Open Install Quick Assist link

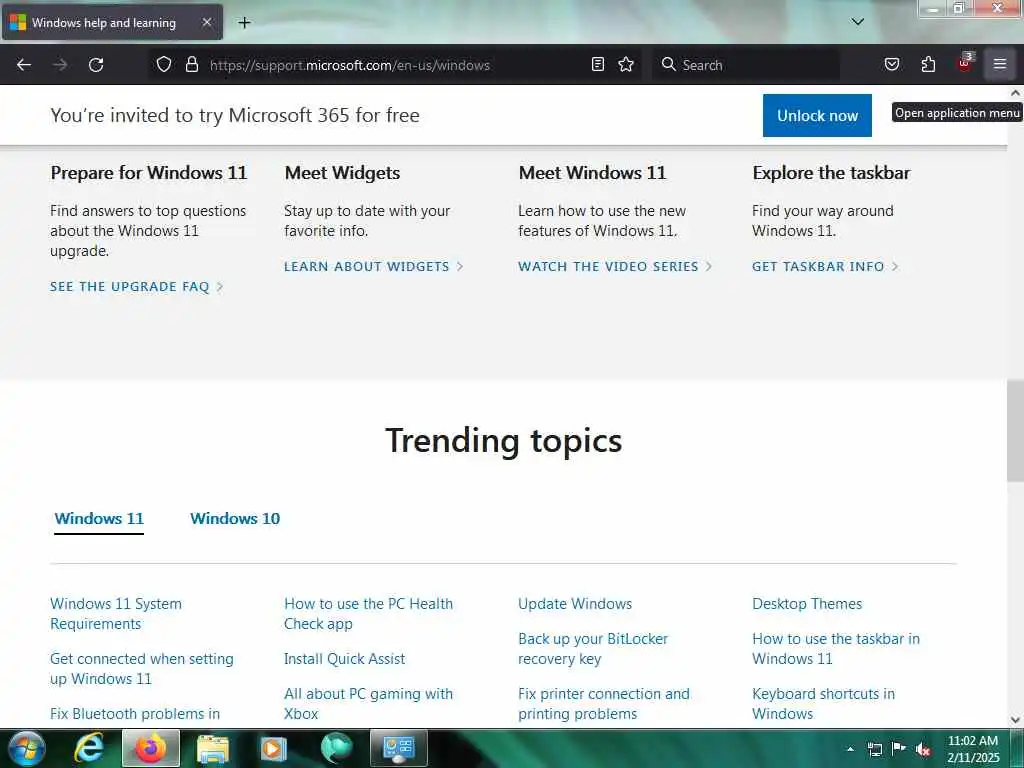tap(344, 659)
